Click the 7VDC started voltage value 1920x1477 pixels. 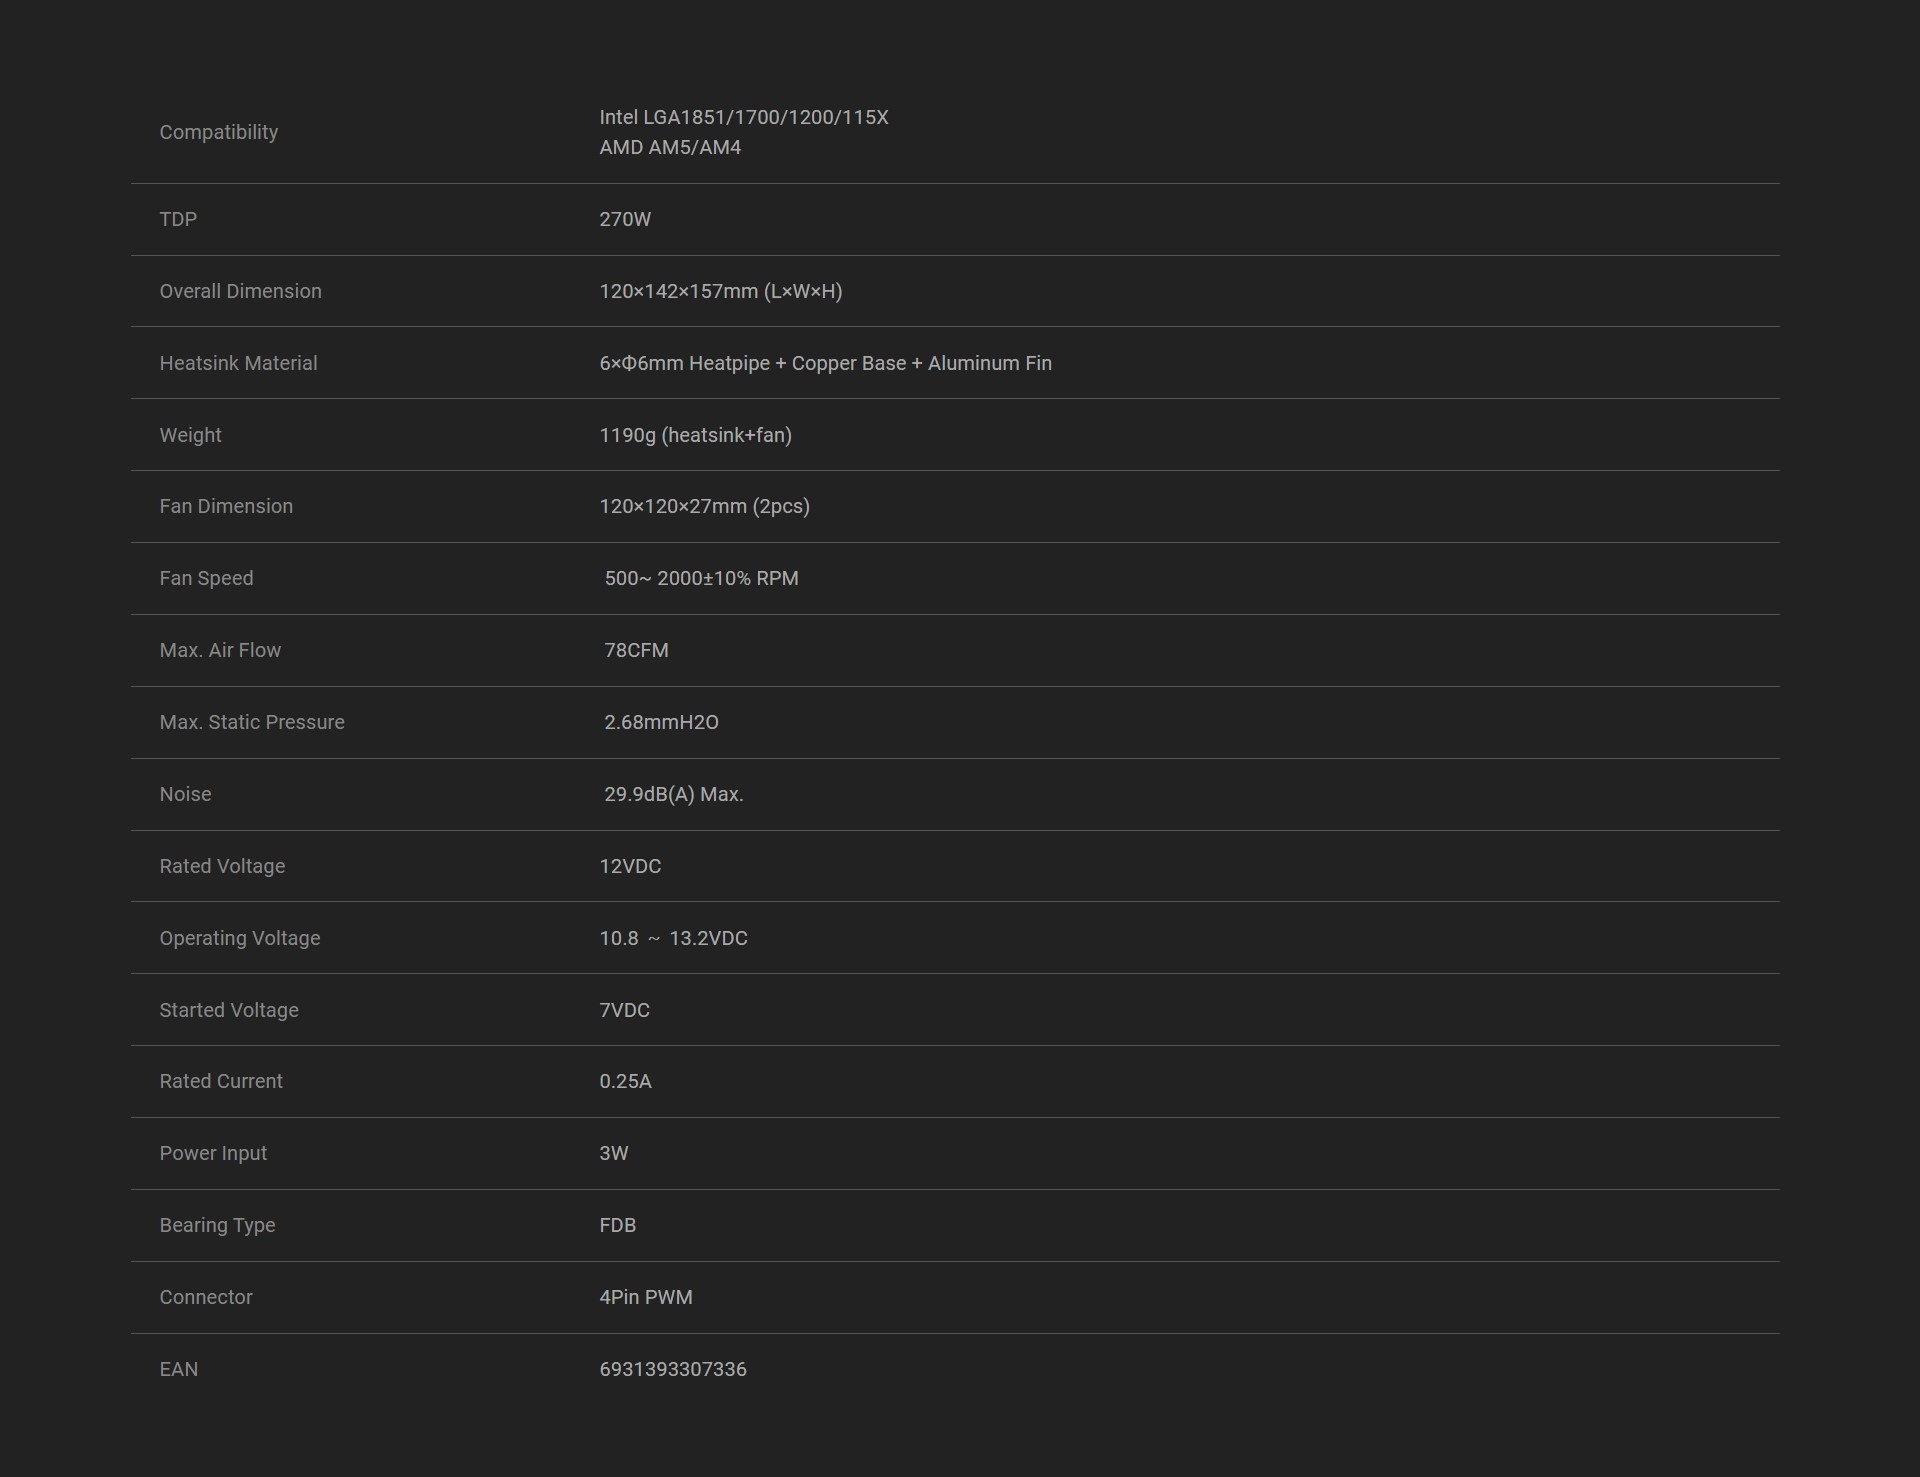623,1010
